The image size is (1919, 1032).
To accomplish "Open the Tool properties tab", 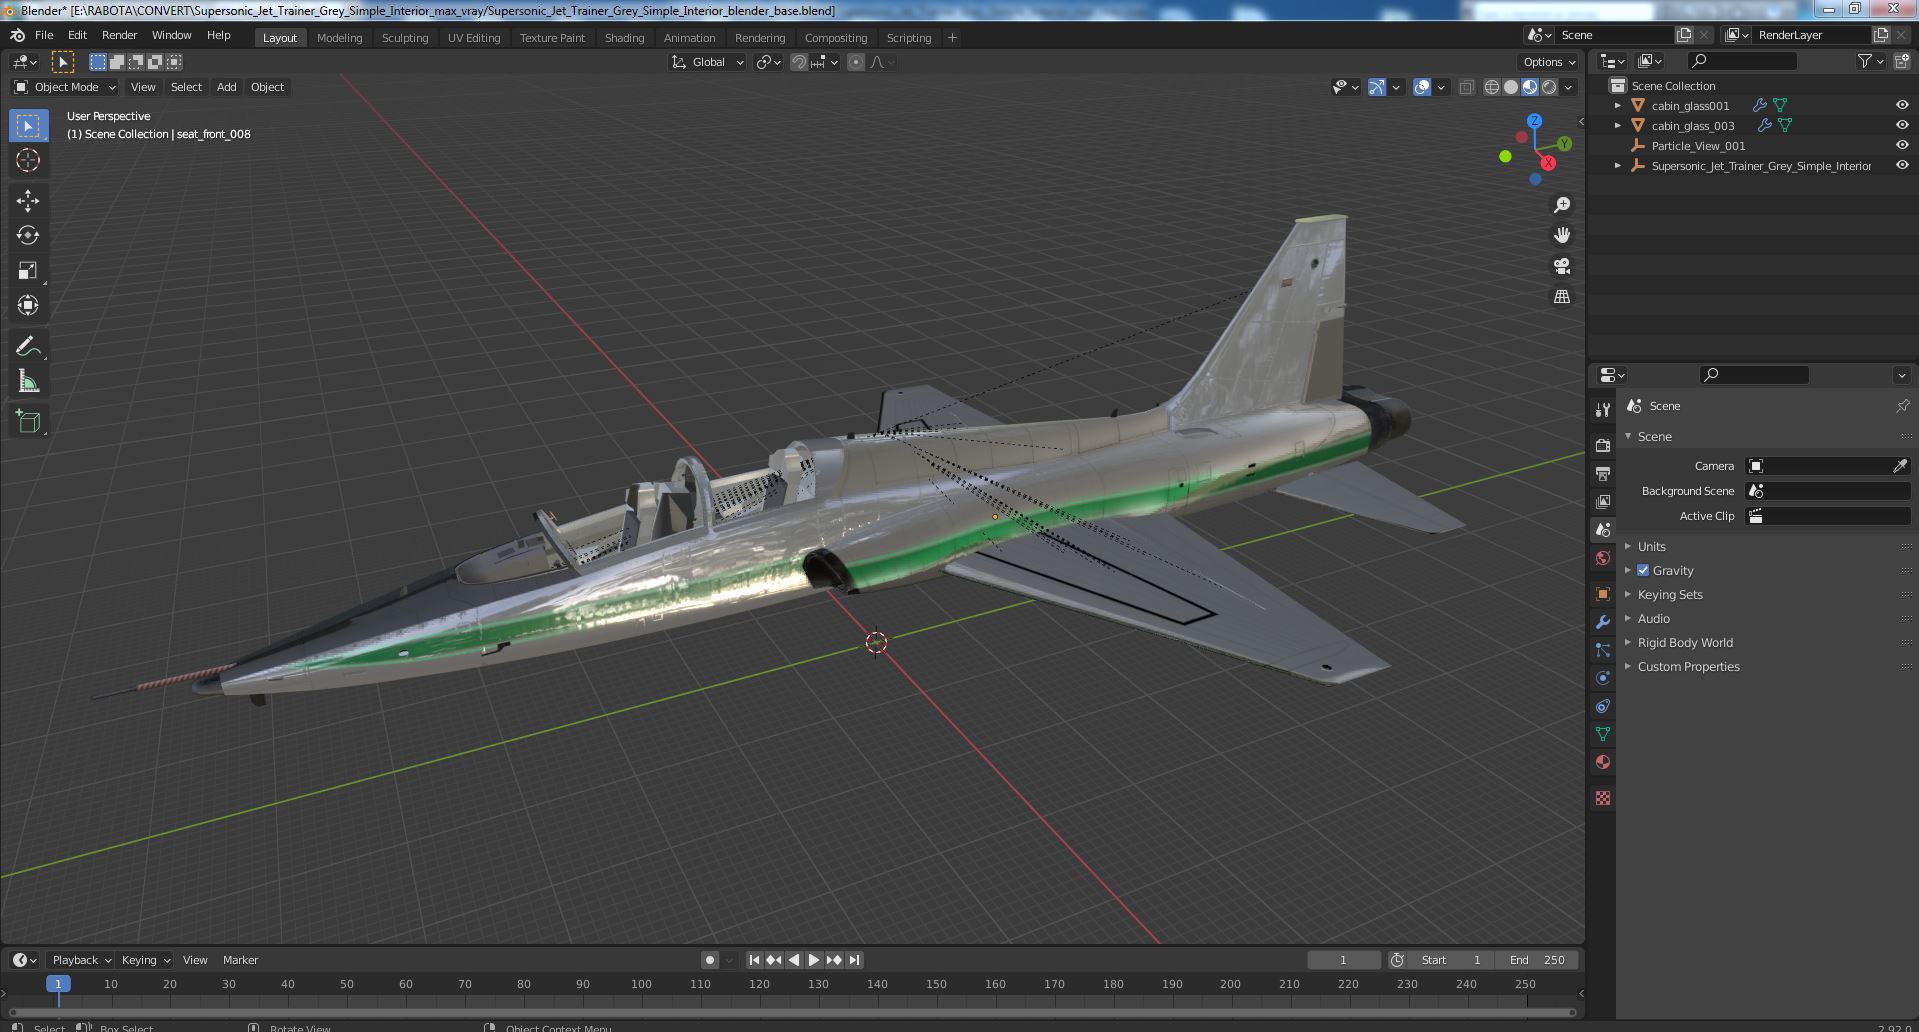I will coord(1603,409).
